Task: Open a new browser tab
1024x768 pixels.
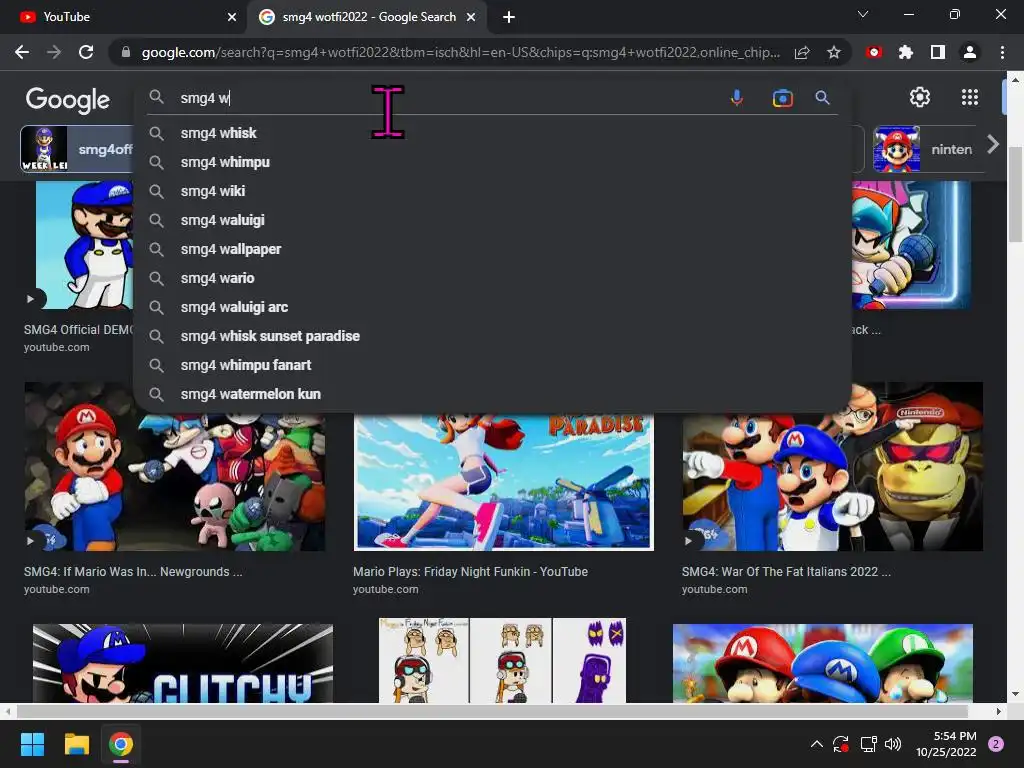Action: pyautogui.click(x=509, y=17)
